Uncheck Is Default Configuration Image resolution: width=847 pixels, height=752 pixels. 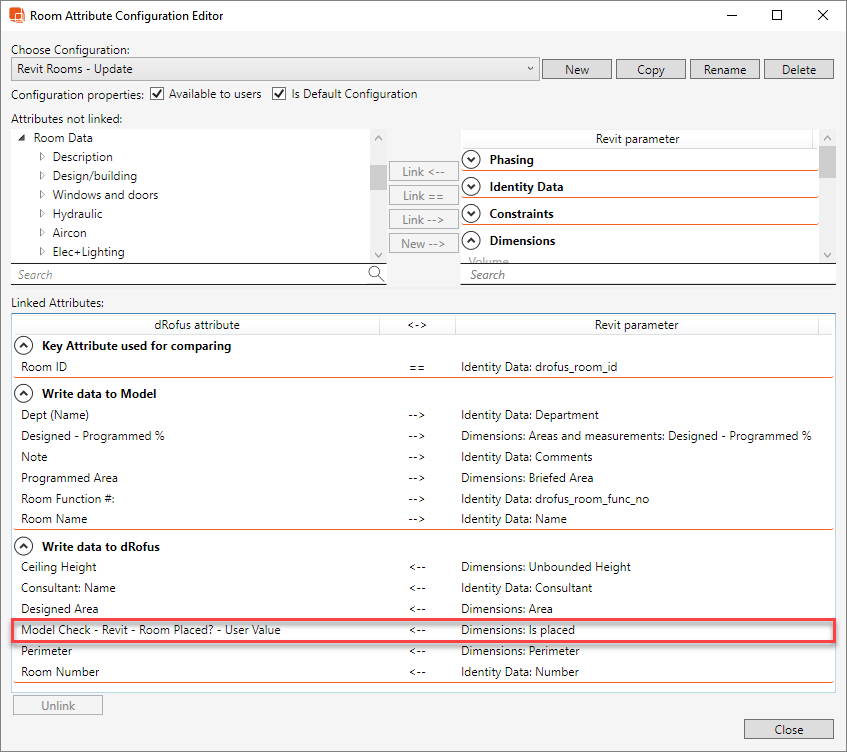(278, 93)
